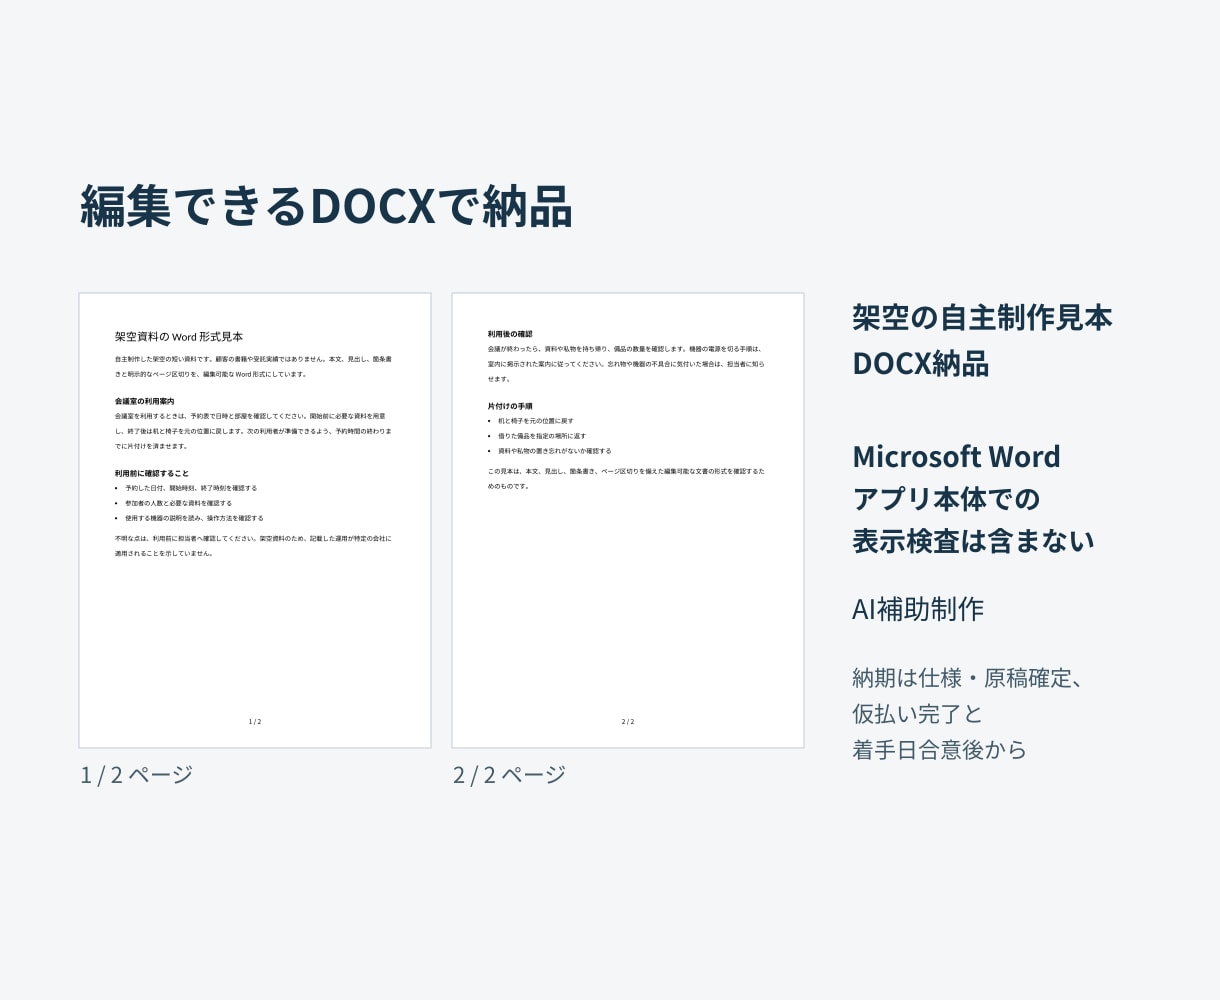Click the line '表示検査は含まない'
The width and height of the screenshot is (1220, 1000).
tap(973, 540)
